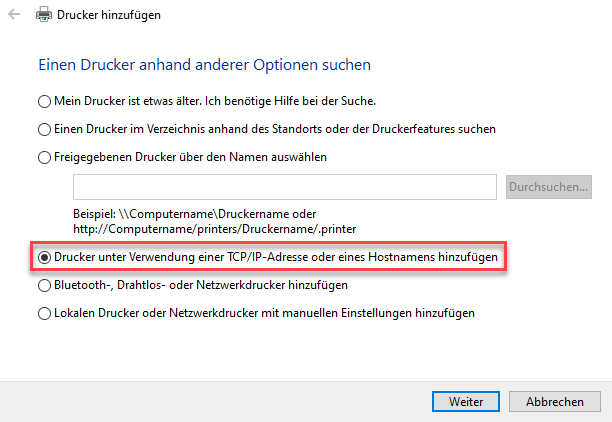
Task: Click the heading 'Einen Drucker anhand anderer Optionen suchen'
Action: click(204, 65)
